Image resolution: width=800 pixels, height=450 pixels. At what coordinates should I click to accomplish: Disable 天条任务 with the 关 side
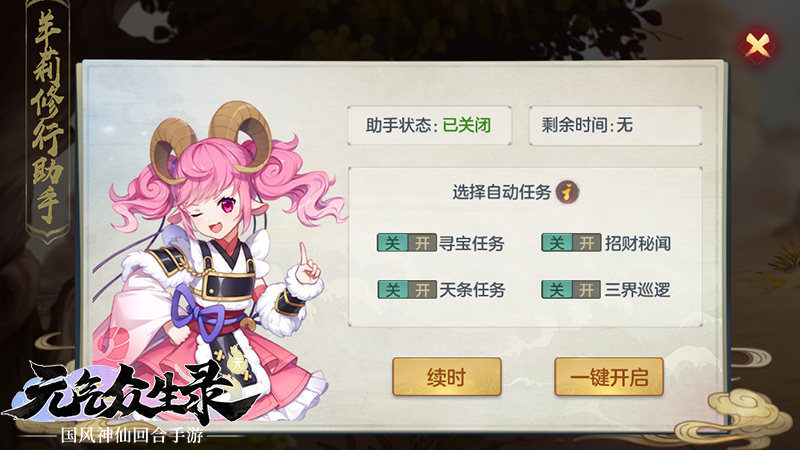[x=392, y=290]
